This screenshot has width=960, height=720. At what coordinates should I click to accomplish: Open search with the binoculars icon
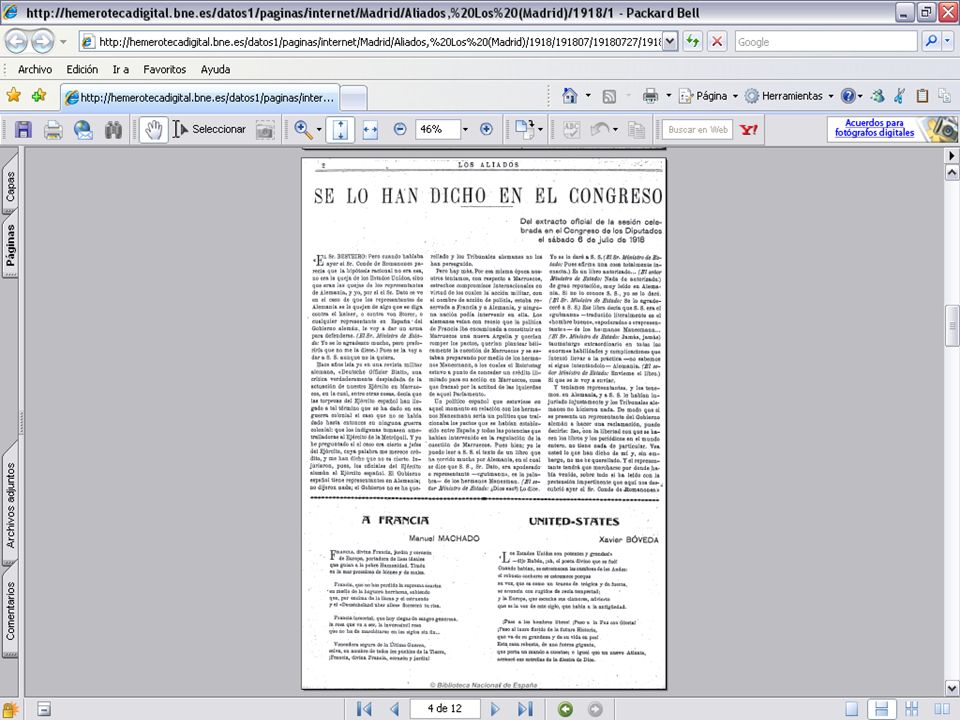click(x=113, y=129)
